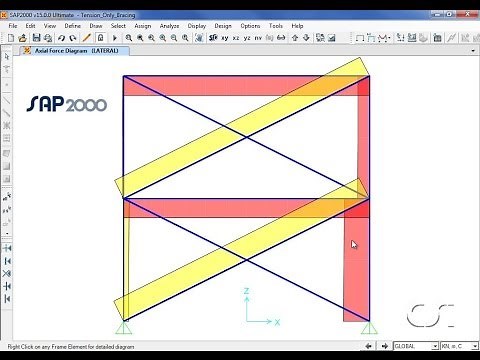
Task: Activate Rubber Band Zoom magnifier
Action: point(129,38)
